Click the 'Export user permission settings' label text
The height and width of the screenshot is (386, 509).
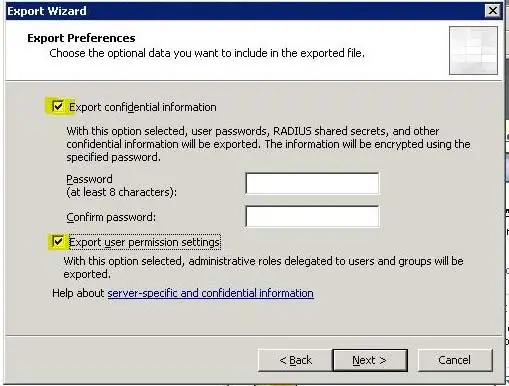[144, 242]
